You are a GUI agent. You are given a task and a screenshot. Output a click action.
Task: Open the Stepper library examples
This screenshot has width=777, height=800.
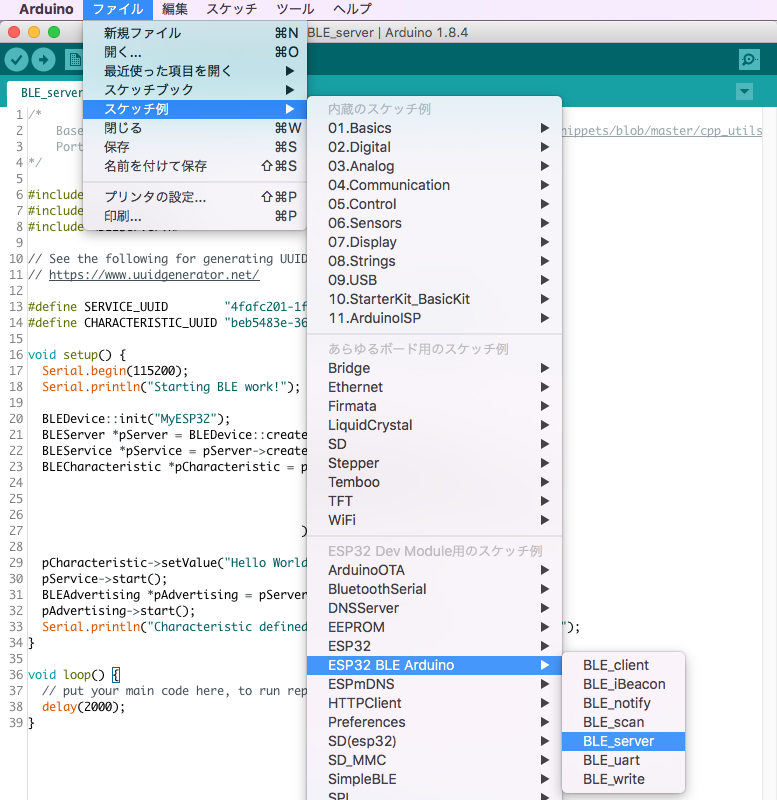click(x=435, y=463)
